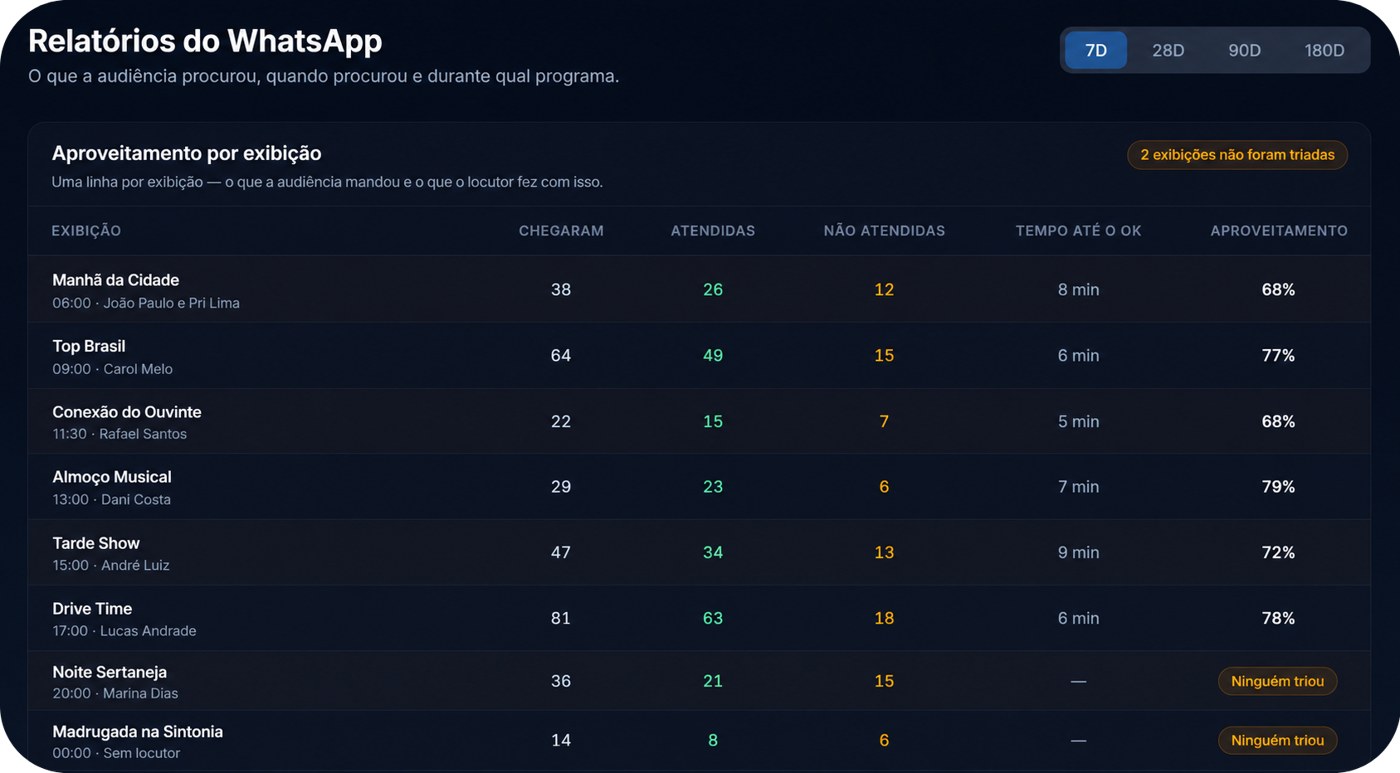Sort by the EXIBIÇÃO column header

[86, 231]
